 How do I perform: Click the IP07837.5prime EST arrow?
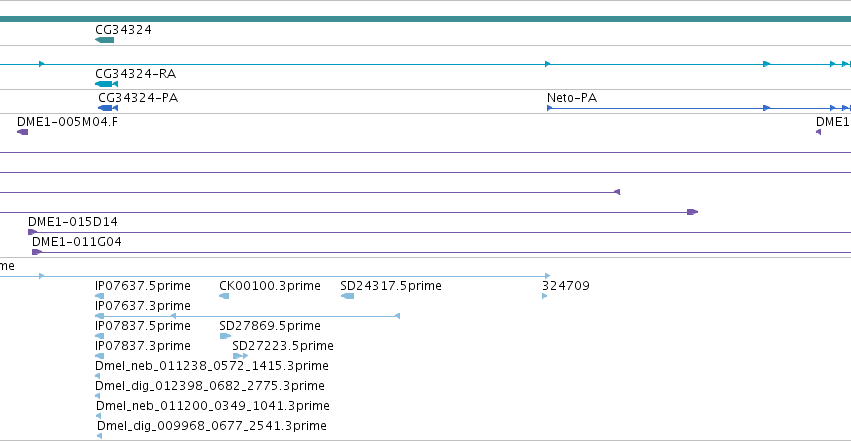tap(99, 336)
